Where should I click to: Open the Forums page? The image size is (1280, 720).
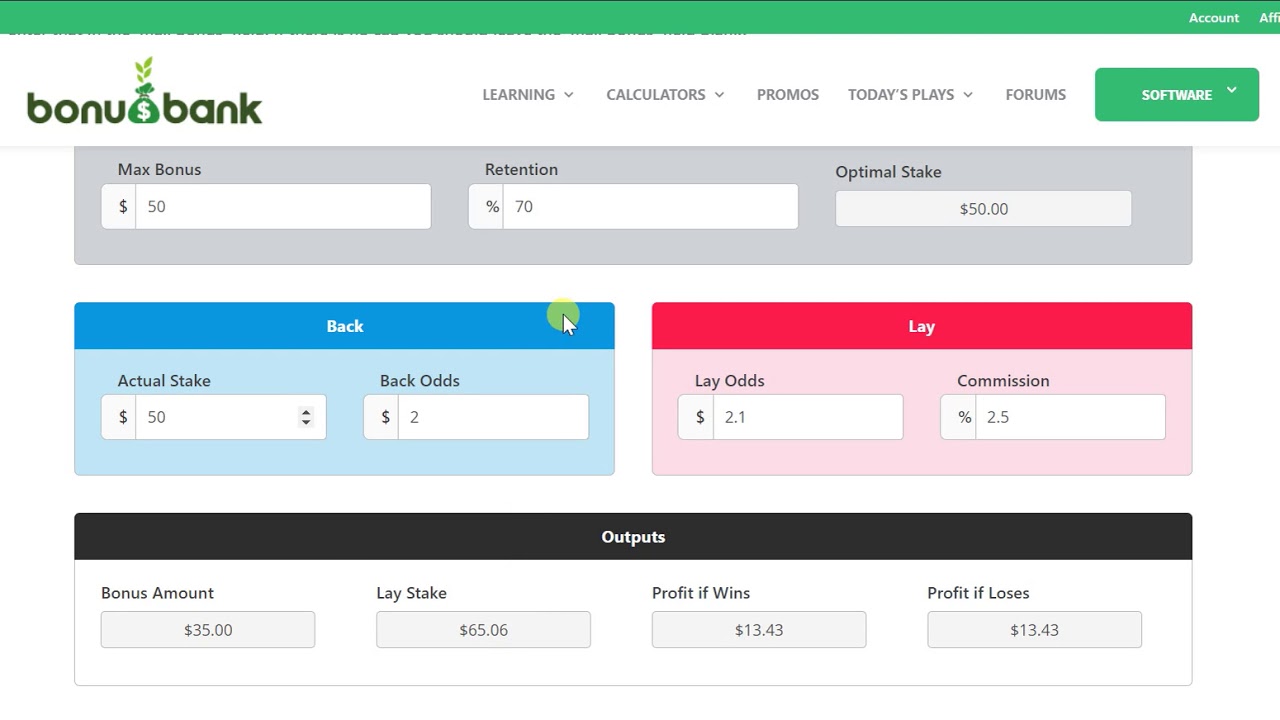tap(1035, 94)
